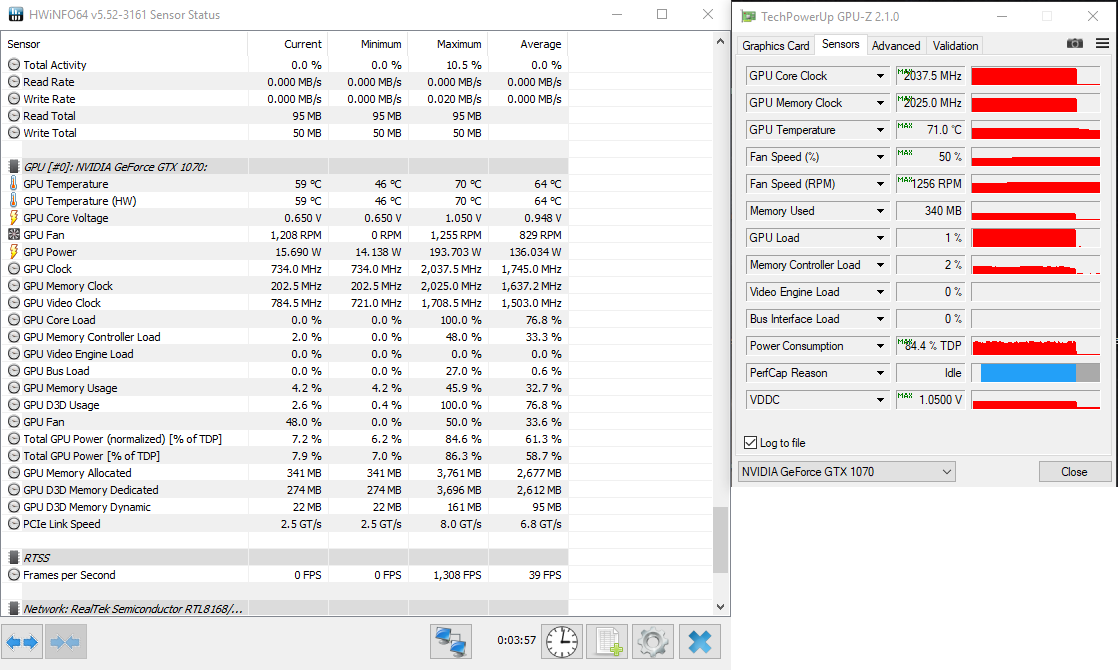Click the thermometer icon beside GPU Temperature row
The width and height of the screenshot is (1118, 670).
14,183
